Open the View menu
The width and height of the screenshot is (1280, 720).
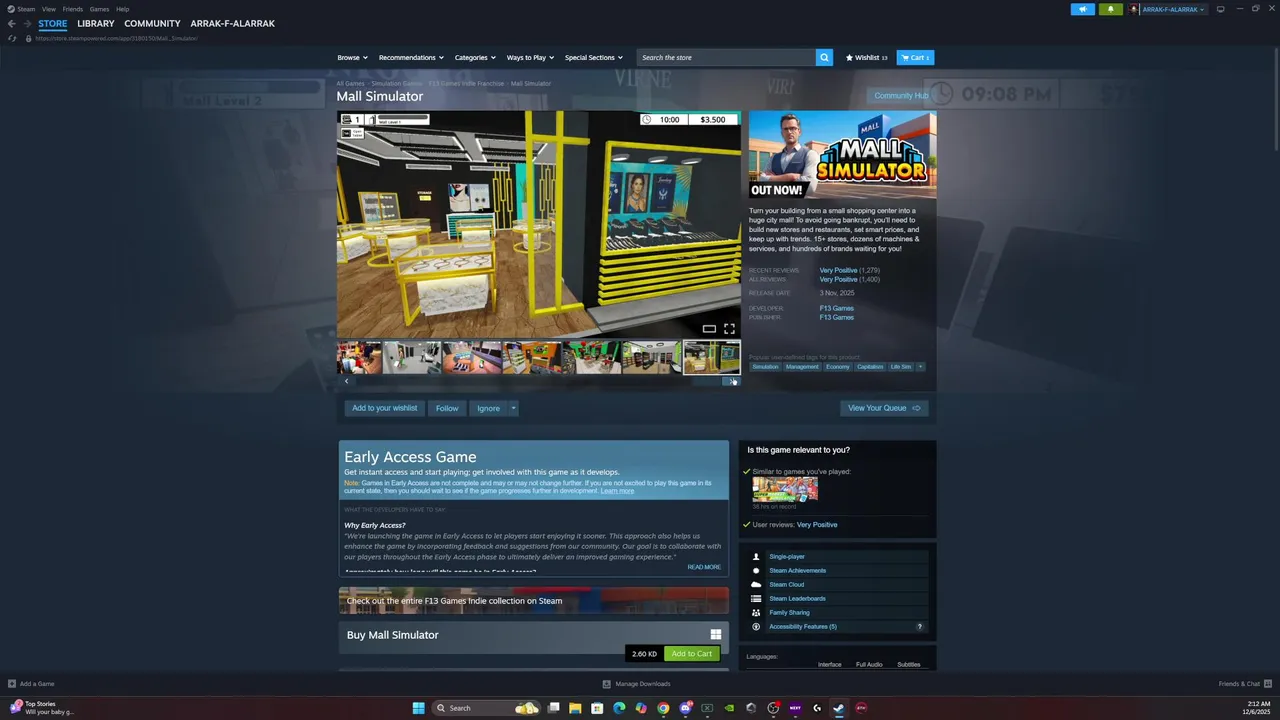pyautogui.click(x=48, y=9)
